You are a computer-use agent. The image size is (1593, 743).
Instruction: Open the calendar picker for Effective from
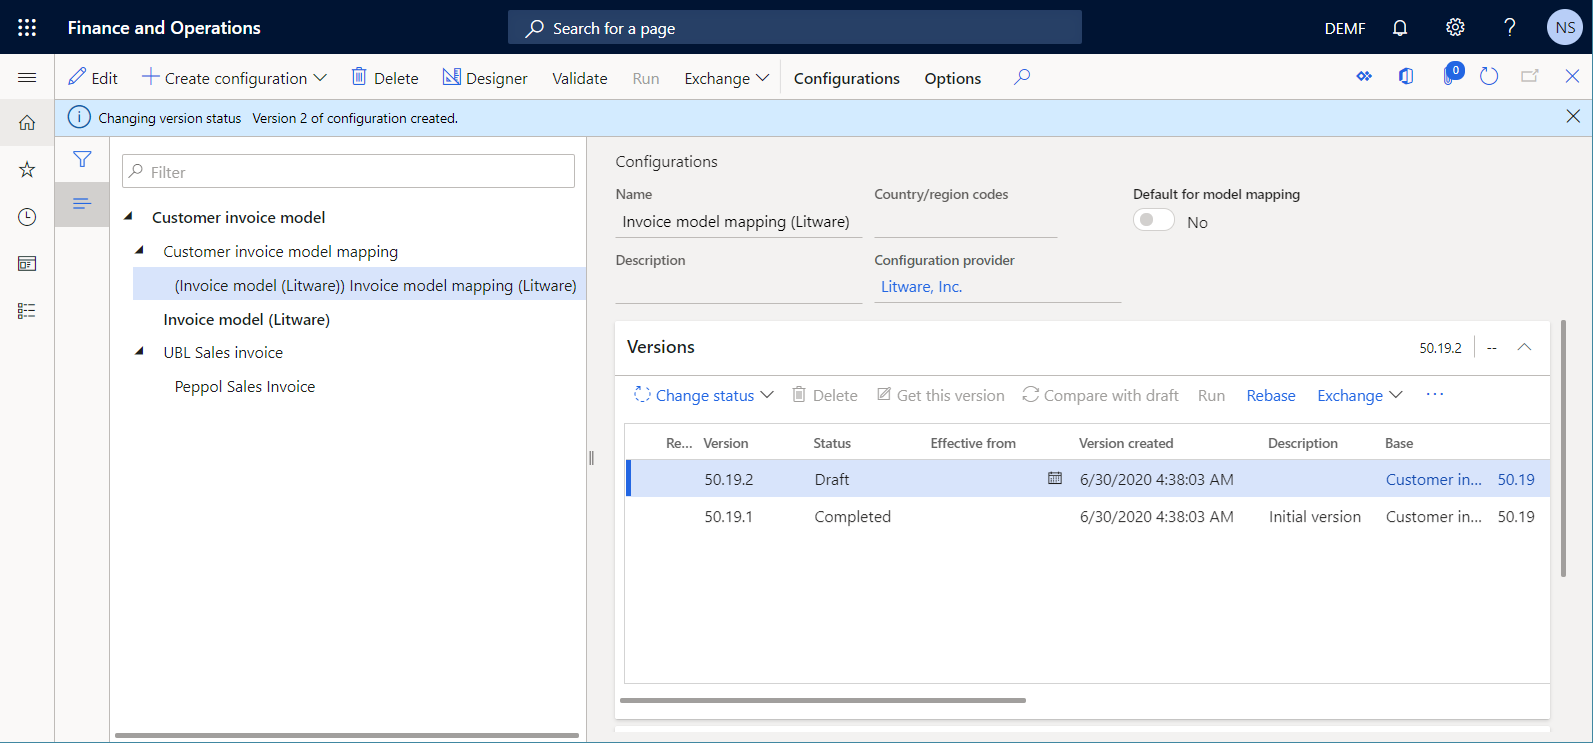1054,479
